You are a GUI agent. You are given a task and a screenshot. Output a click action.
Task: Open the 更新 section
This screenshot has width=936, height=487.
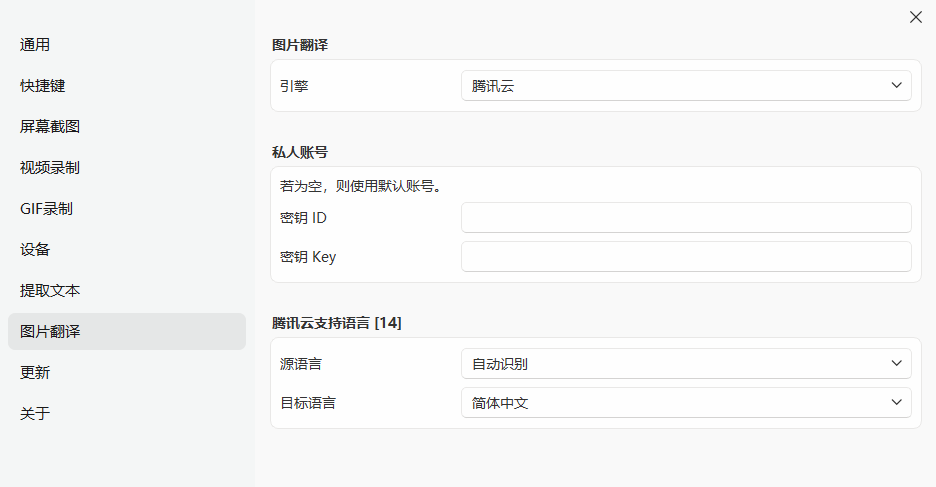[35, 373]
